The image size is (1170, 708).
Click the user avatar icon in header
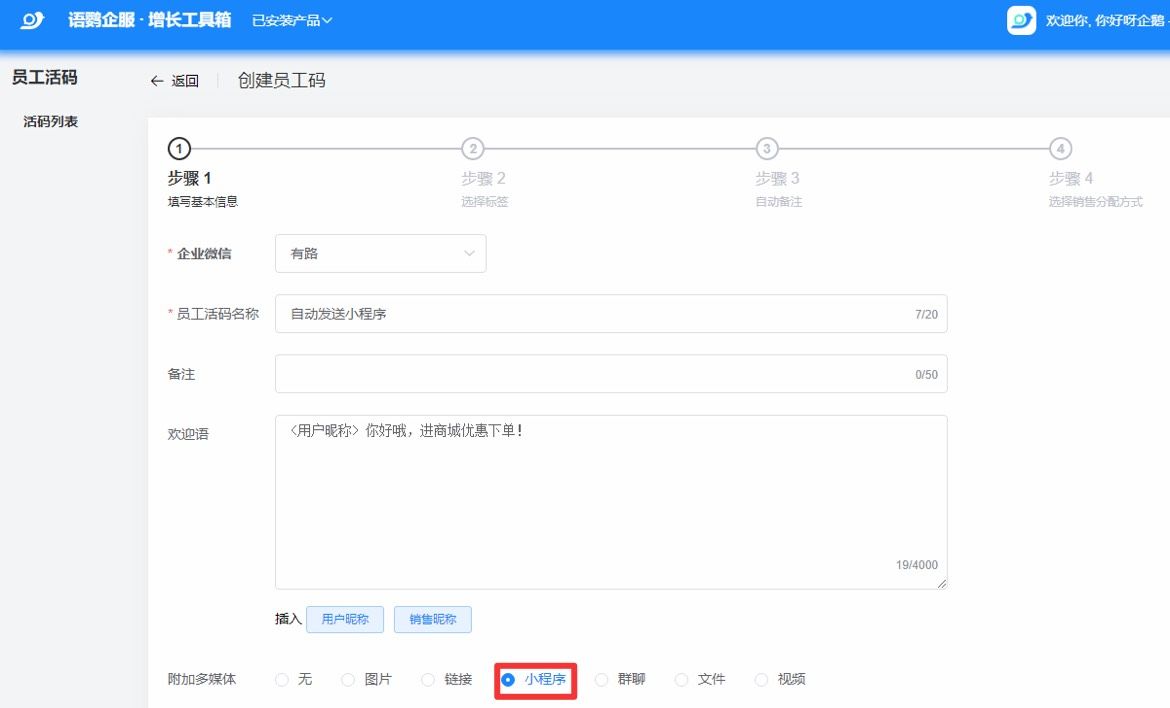click(x=1021, y=20)
